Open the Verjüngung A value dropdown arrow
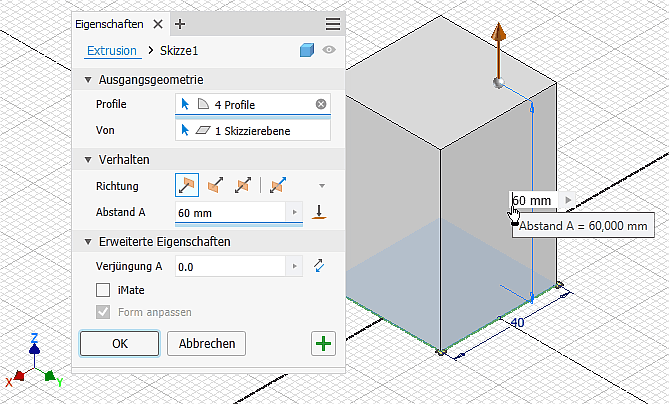The width and height of the screenshot is (669, 404). click(293, 266)
